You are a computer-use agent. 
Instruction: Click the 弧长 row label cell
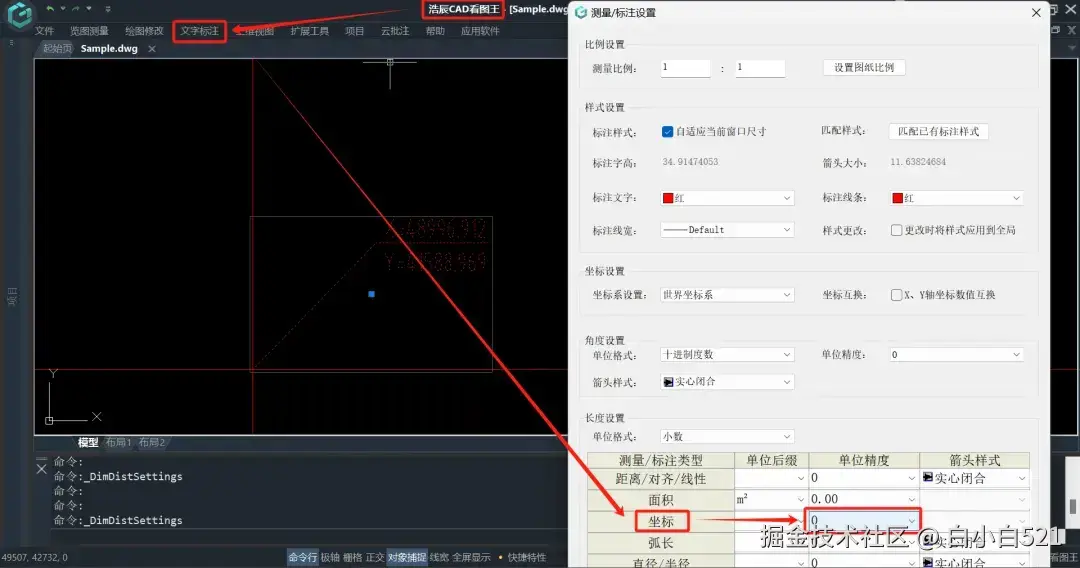tap(661, 543)
